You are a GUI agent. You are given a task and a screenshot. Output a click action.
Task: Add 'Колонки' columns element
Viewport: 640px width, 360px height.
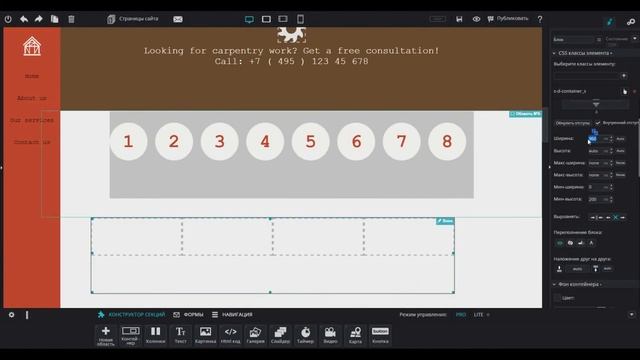click(156, 336)
